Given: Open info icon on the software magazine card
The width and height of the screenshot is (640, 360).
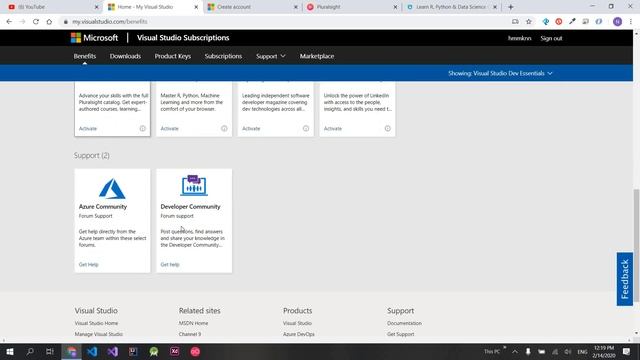Looking at the screenshot, I should 306,128.
